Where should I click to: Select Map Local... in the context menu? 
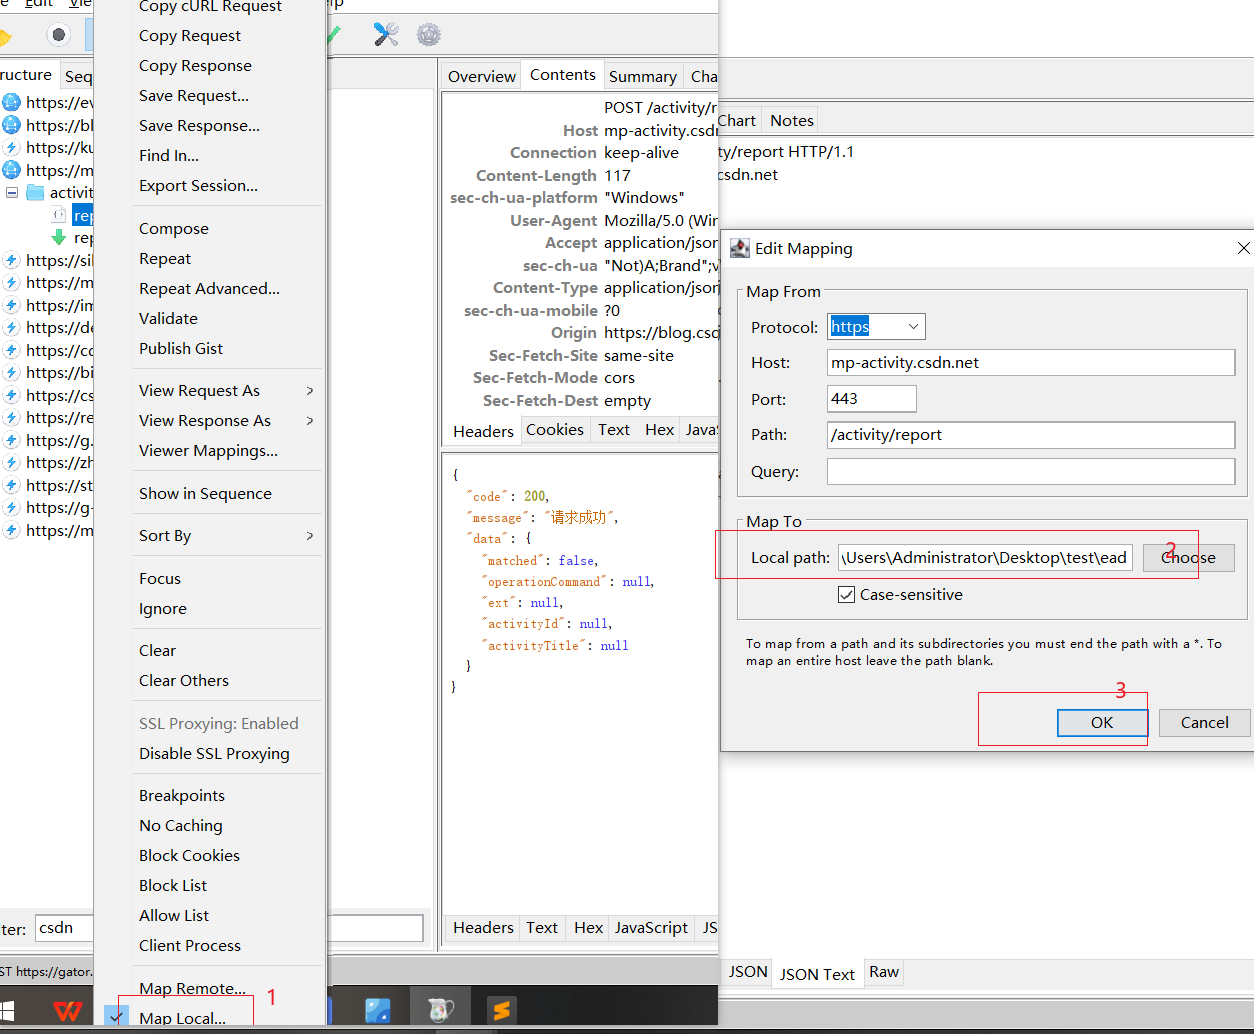pyautogui.click(x=182, y=1018)
